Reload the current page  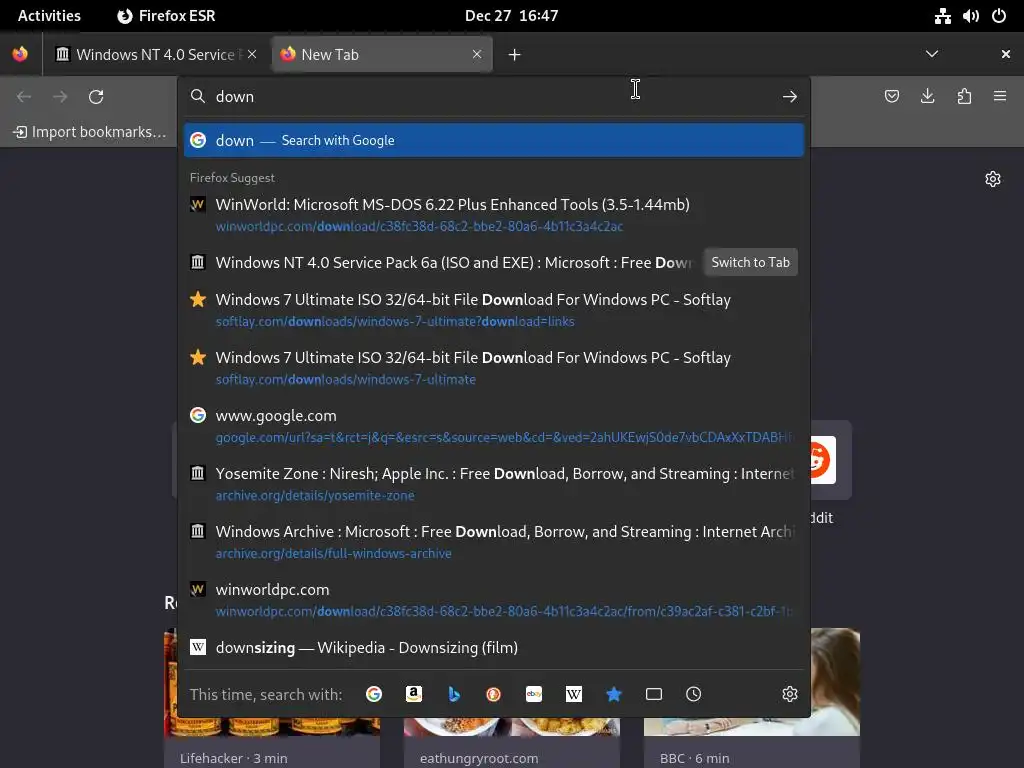click(x=96, y=97)
